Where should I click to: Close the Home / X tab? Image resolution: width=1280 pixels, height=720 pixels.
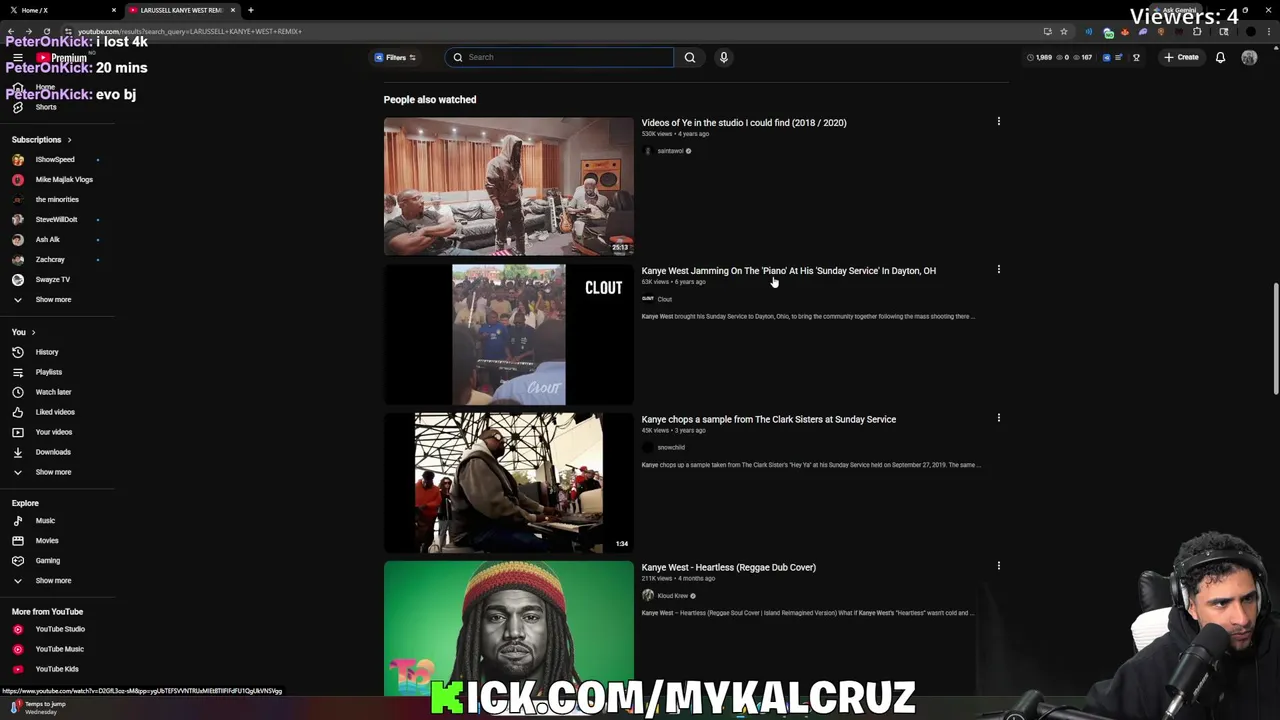pos(114,10)
